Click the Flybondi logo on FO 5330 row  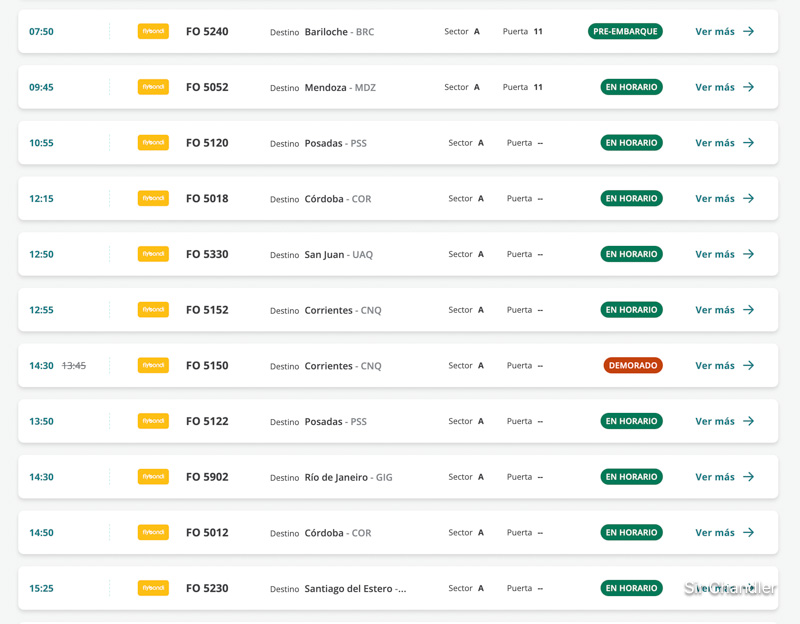(153, 254)
